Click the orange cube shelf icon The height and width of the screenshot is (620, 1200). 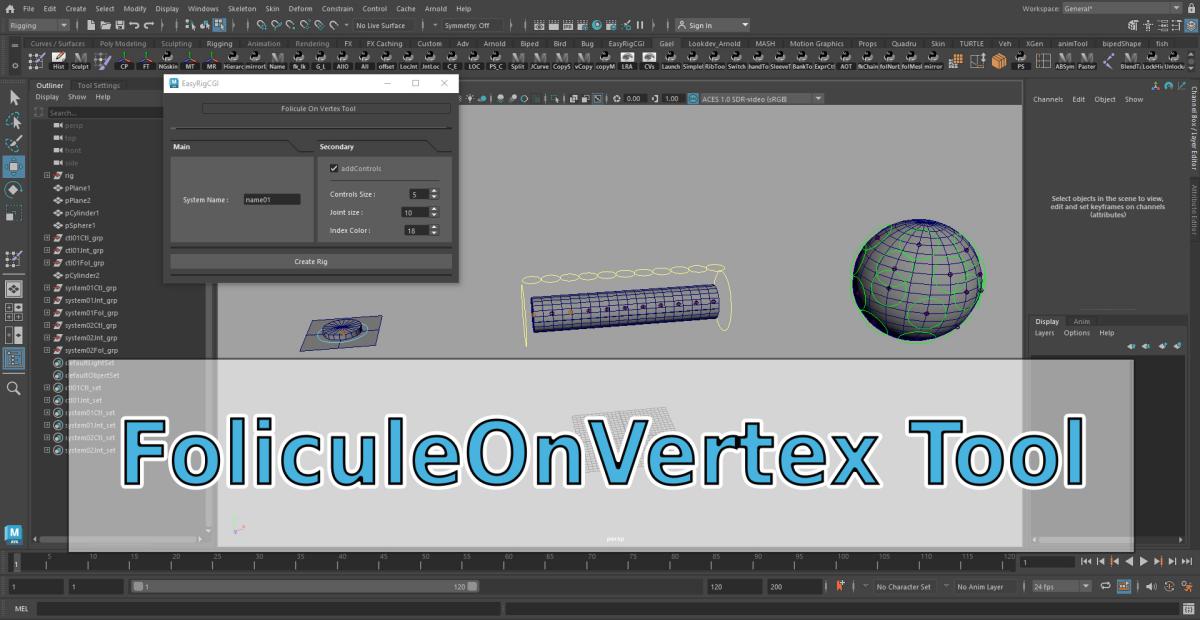pos(999,61)
